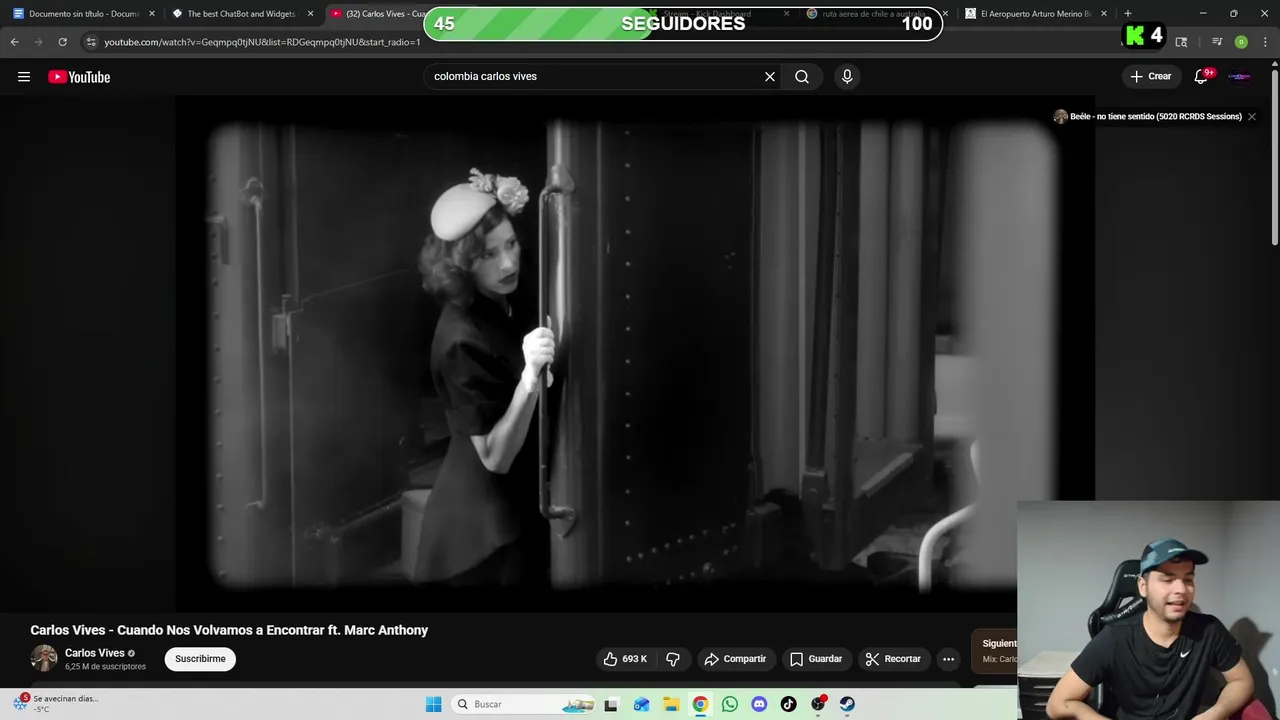
Task: Open Discord from the taskbar
Action: [x=759, y=704]
